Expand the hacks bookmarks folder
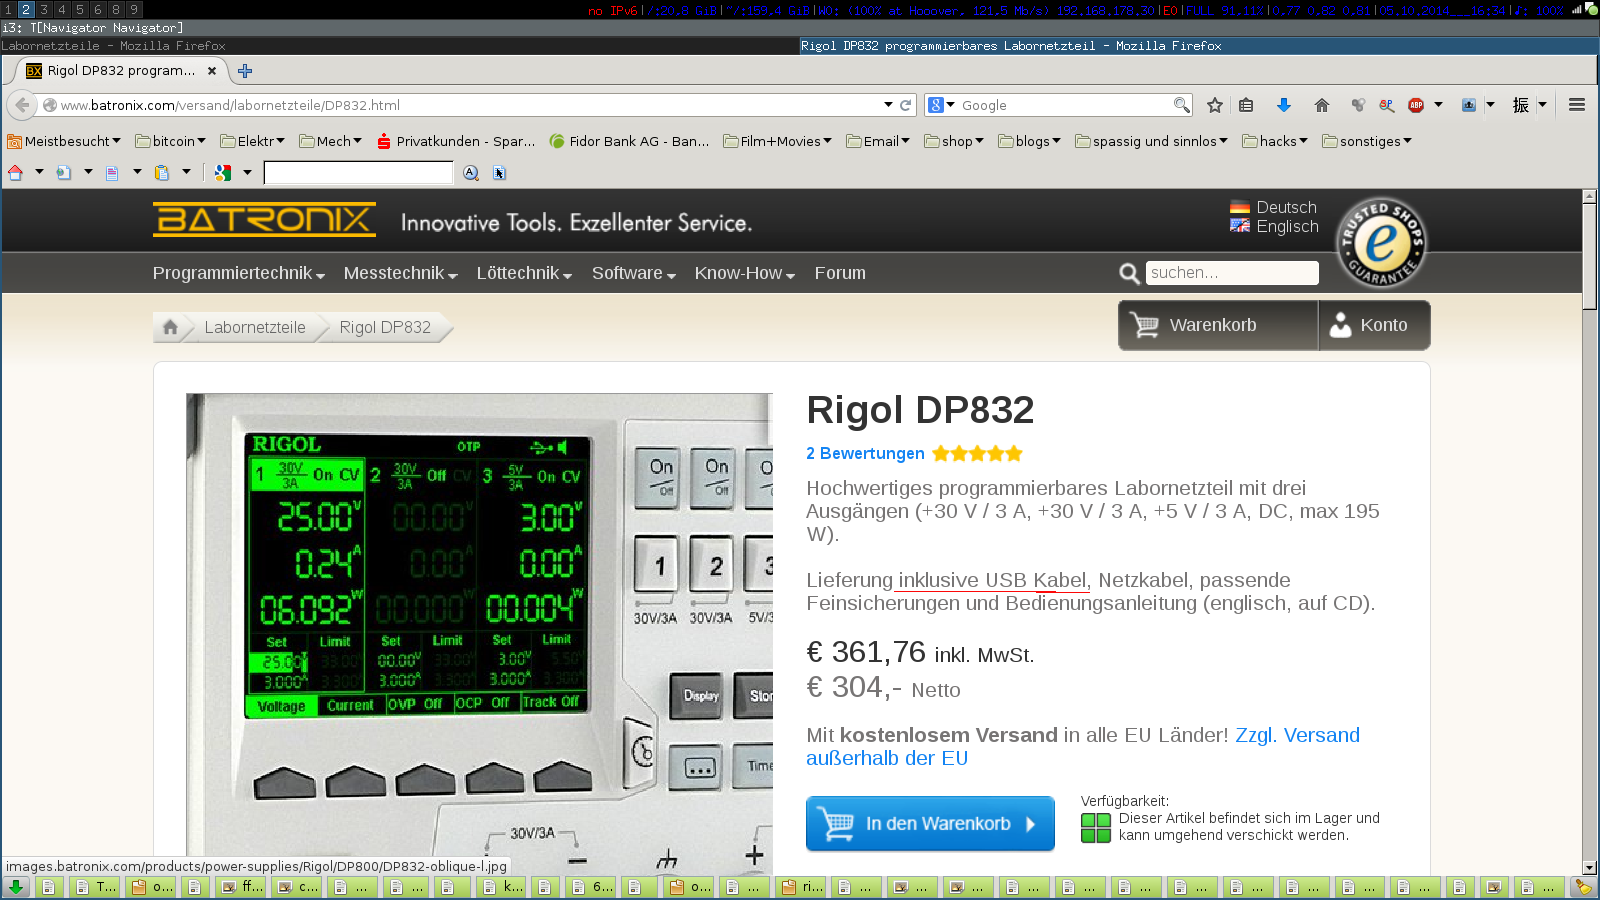 [x=1275, y=142]
